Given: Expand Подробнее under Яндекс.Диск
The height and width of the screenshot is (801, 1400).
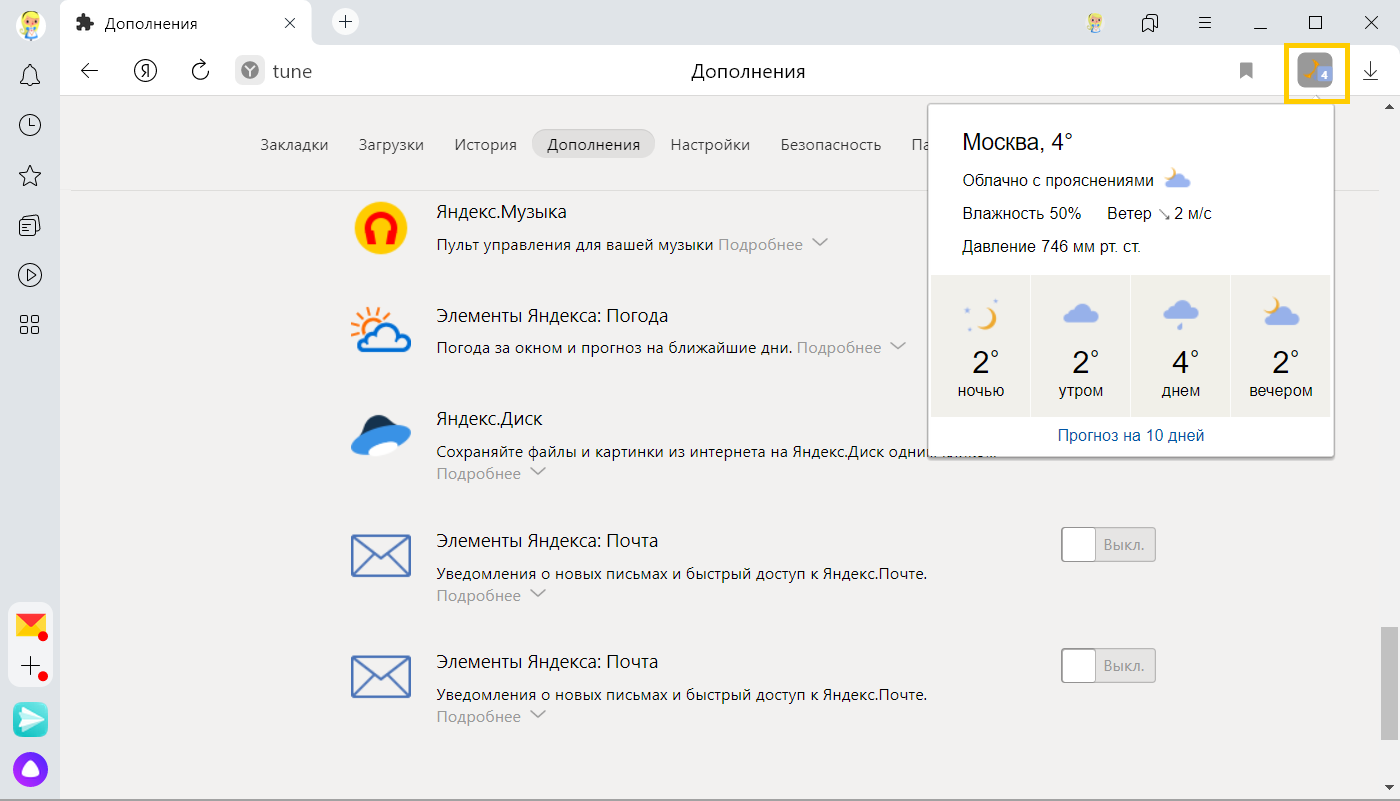Looking at the screenshot, I should [x=491, y=473].
